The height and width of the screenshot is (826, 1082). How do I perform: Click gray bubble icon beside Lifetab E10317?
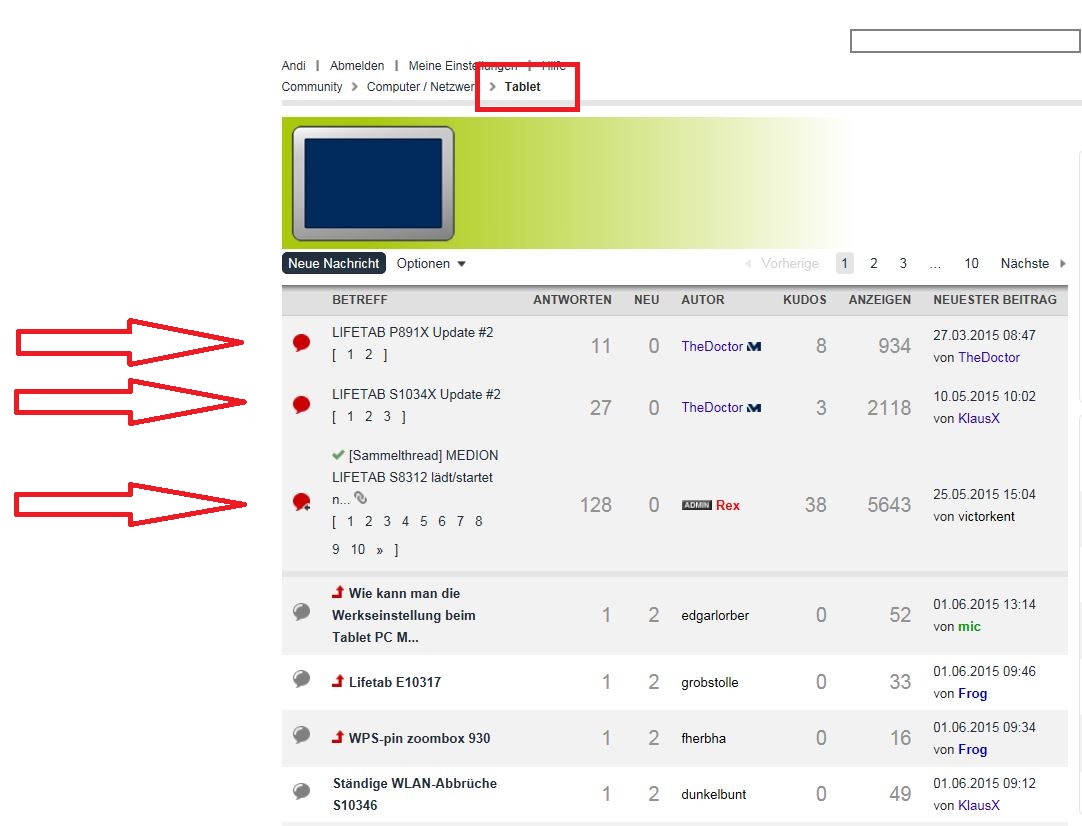point(301,679)
